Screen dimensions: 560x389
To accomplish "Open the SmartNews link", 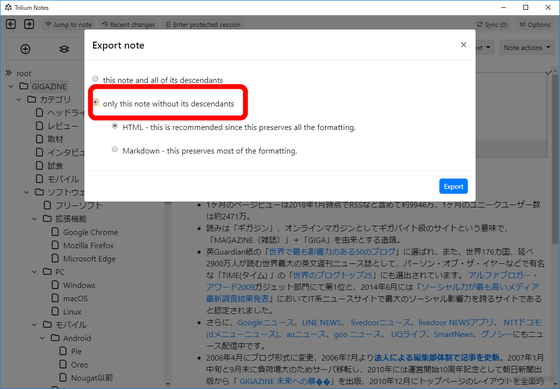I will tap(454, 334).
